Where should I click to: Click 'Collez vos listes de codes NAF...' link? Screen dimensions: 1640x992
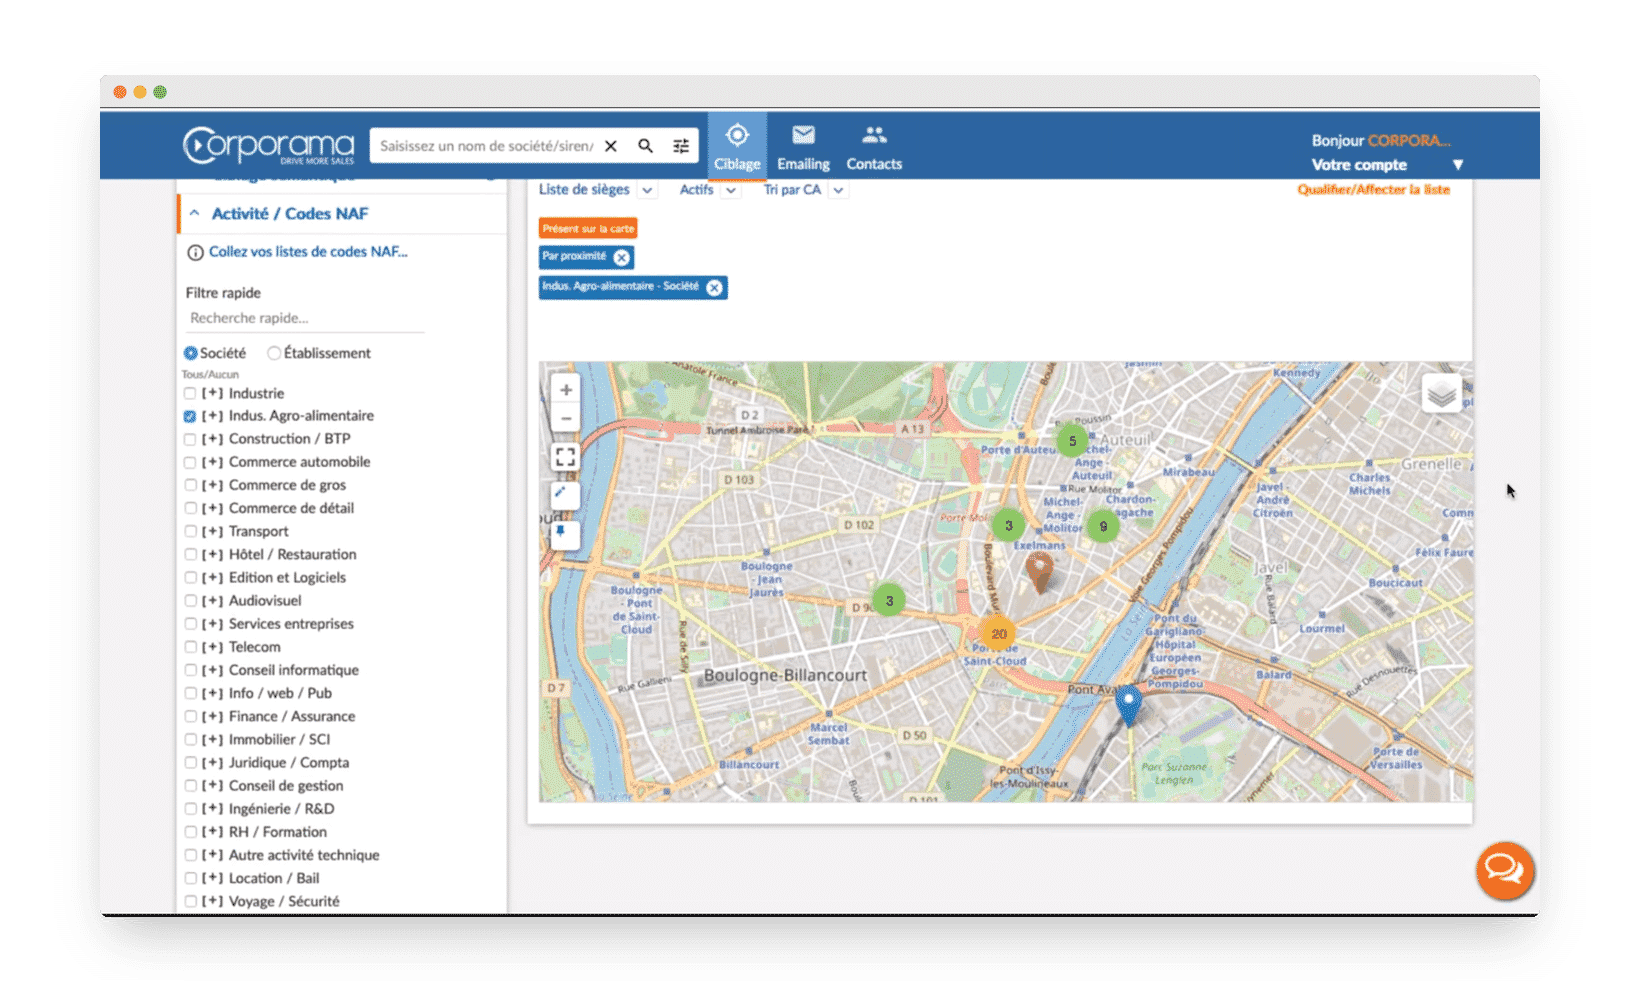tap(308, 252)
